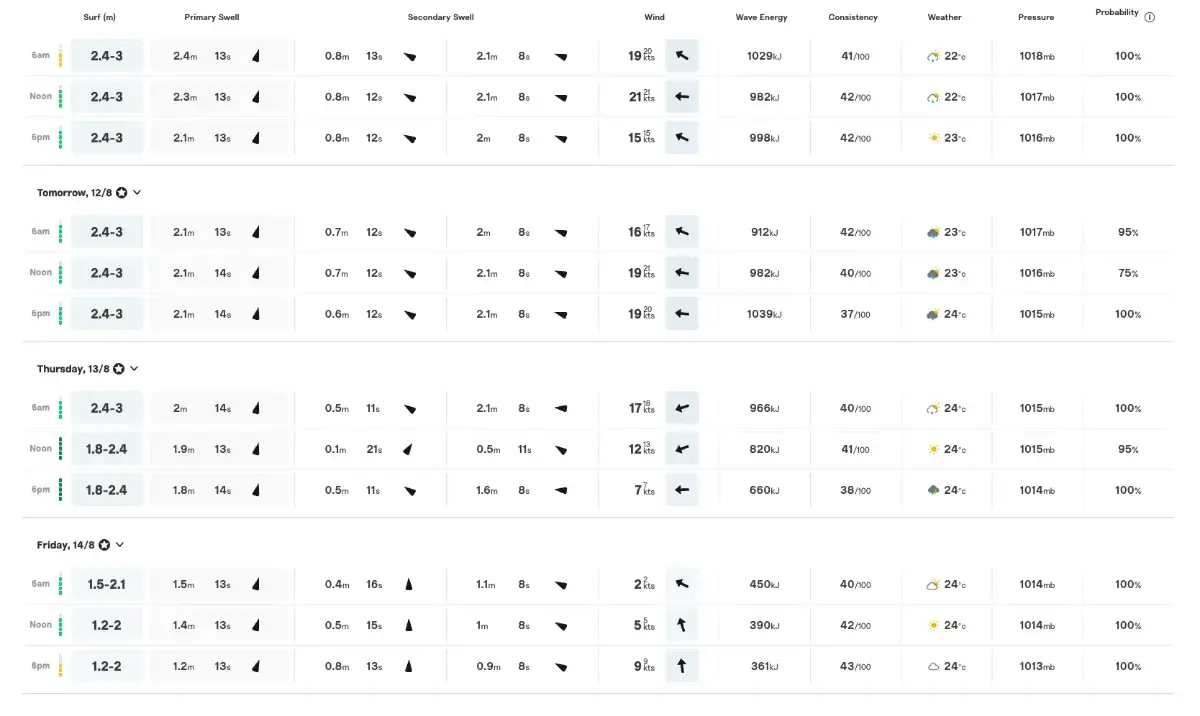Image resolution: width=1200 pixels, height=716 pixels.
Task: Collapse the Thursday, 13/8 day section
Action: (134, 368)
